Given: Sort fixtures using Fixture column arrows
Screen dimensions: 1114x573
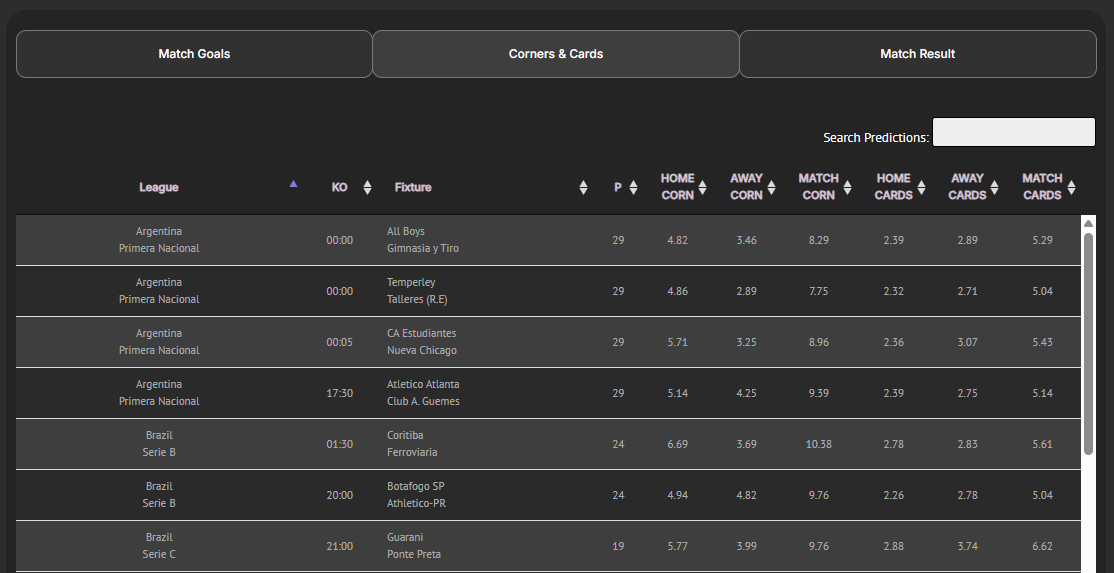Looking at the screenshot, I should (583, 188).
